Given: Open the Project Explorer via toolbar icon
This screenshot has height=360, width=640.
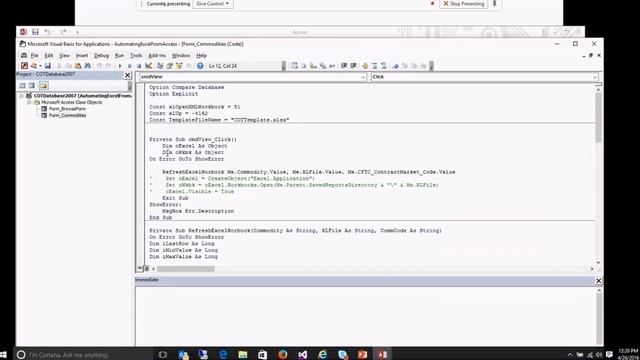Looking at the screenshot, I should coord(160,66).
